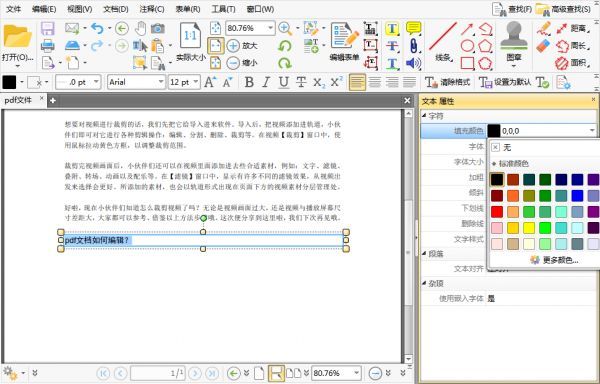Toggle underline text formatting
Image resolution: width=600 pixels, height=384 pixels.
[x=284, y=82]
